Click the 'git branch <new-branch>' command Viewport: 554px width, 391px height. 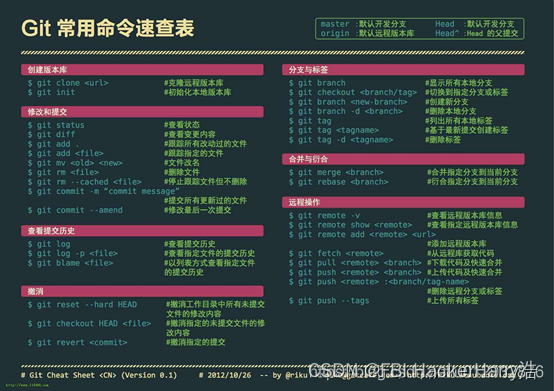(x=348, y=102)
